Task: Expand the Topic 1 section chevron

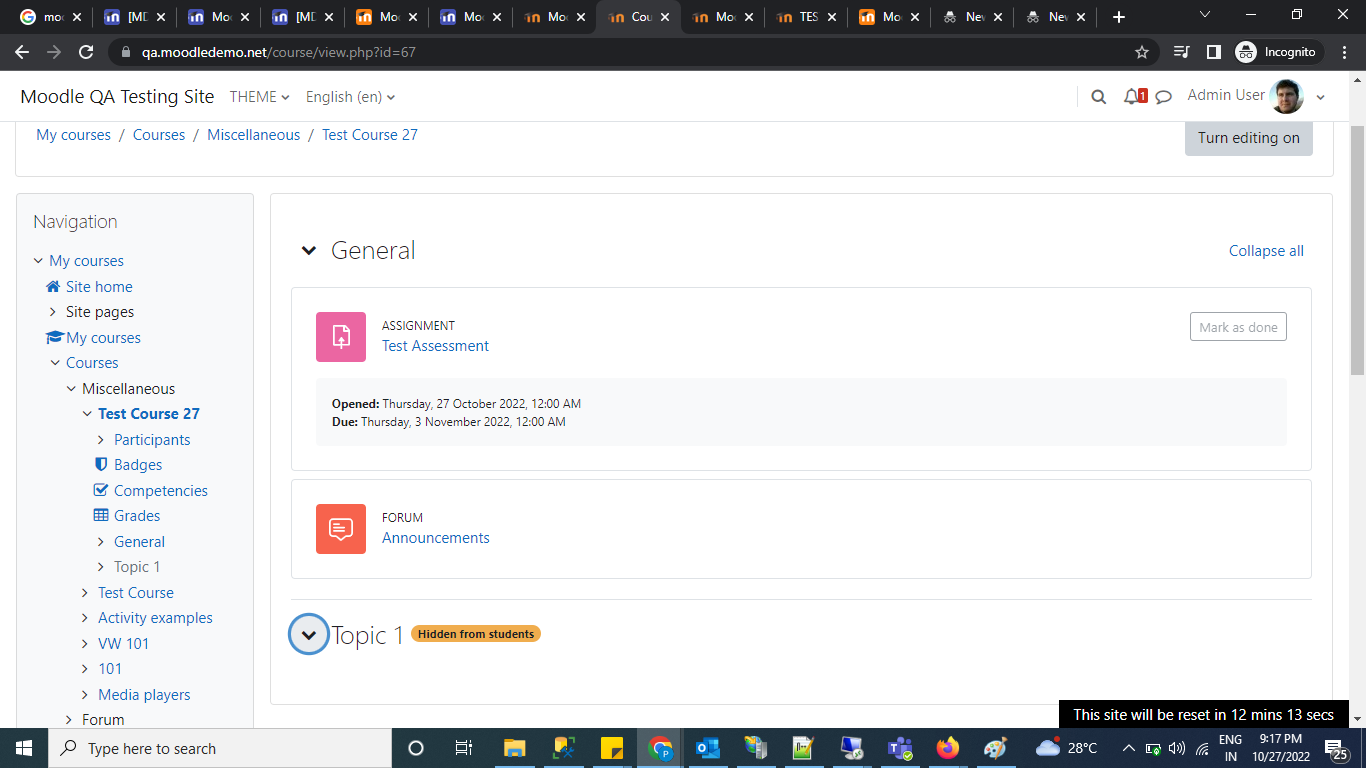Action: [x=309, y=634]
